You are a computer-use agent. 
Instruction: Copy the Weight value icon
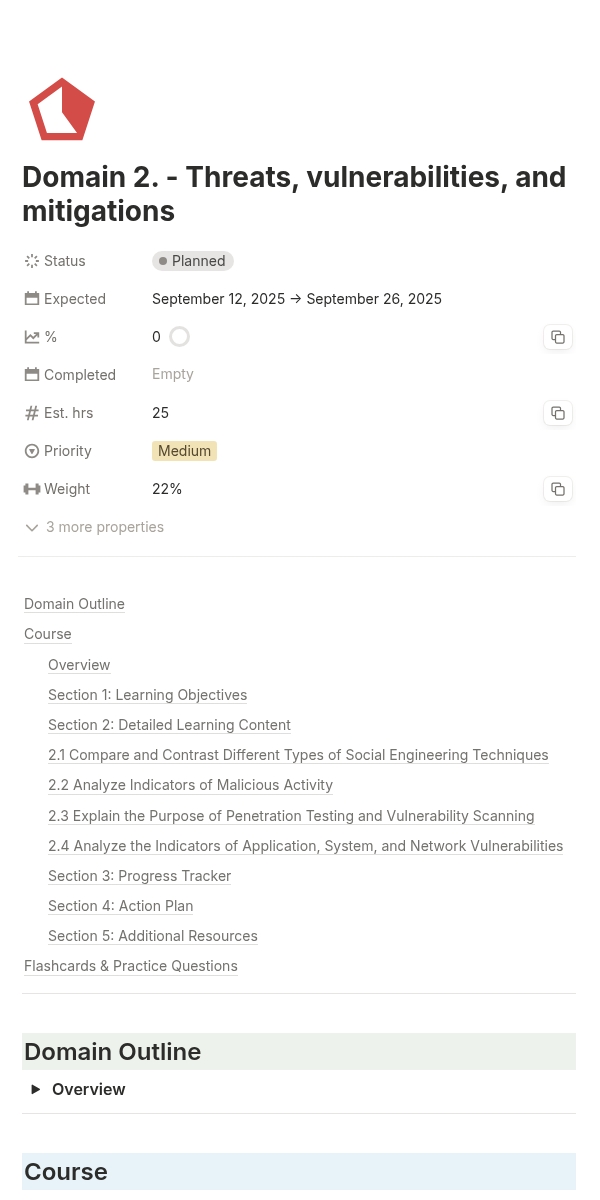point(558,489)
